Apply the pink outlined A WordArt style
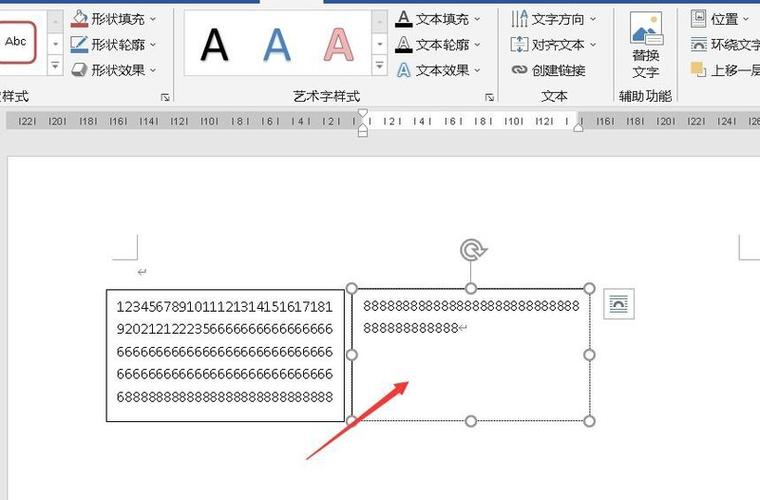Viewport: 760px width, 500px height. pos(338,45)
